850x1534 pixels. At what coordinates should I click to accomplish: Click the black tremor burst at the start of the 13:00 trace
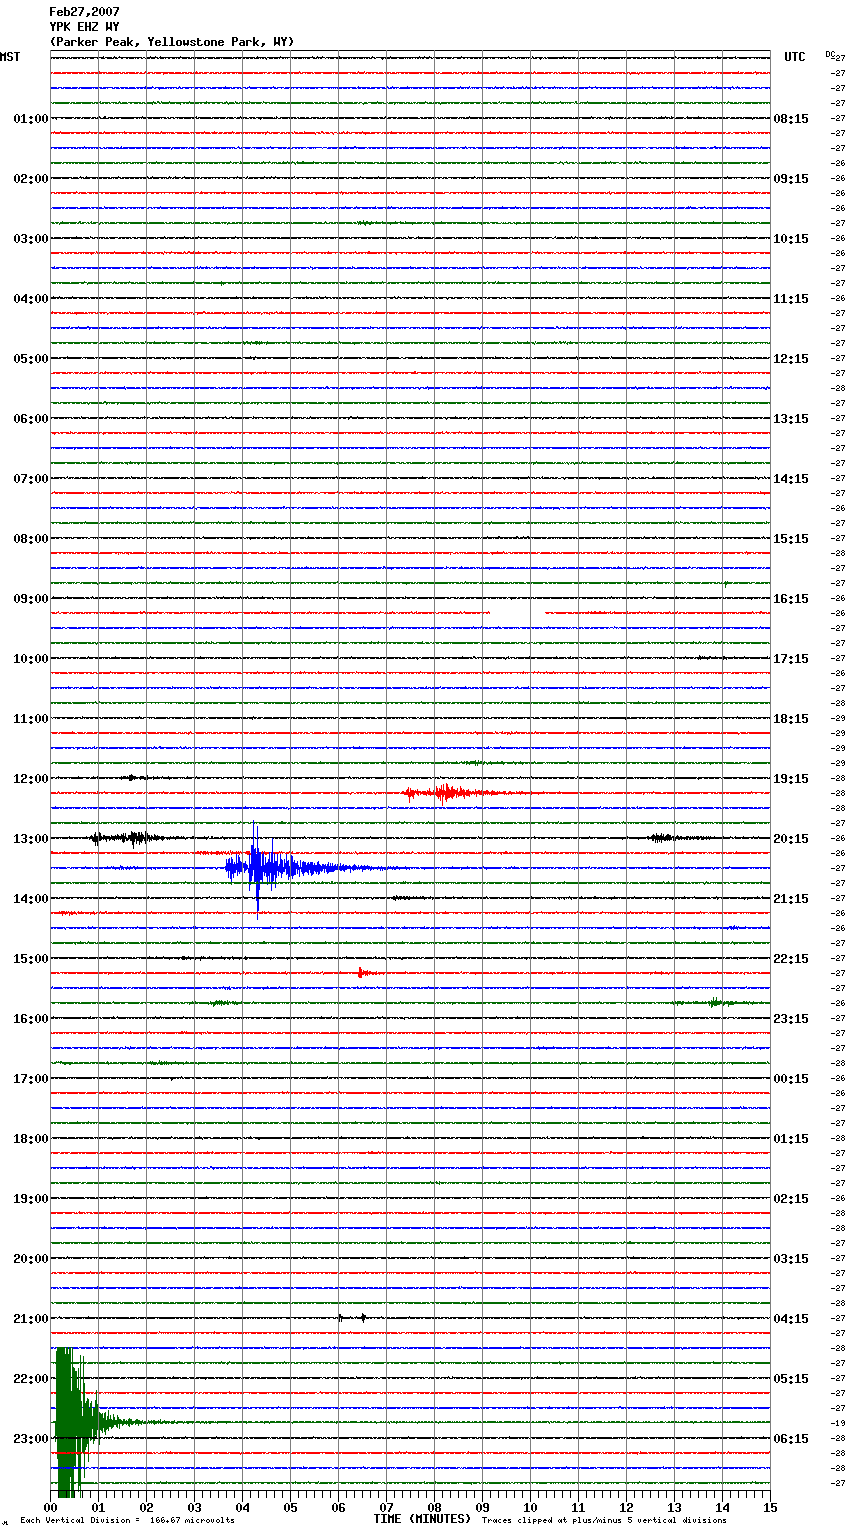tap(128, 838)
